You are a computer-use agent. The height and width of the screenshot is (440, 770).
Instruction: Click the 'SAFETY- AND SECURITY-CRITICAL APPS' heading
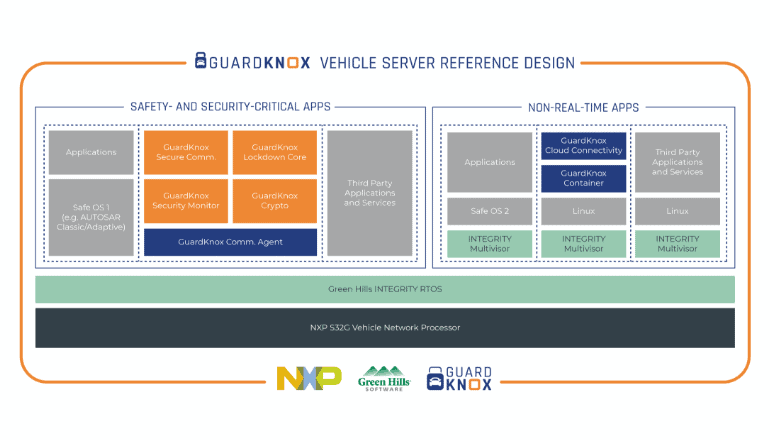click(230, 107)
